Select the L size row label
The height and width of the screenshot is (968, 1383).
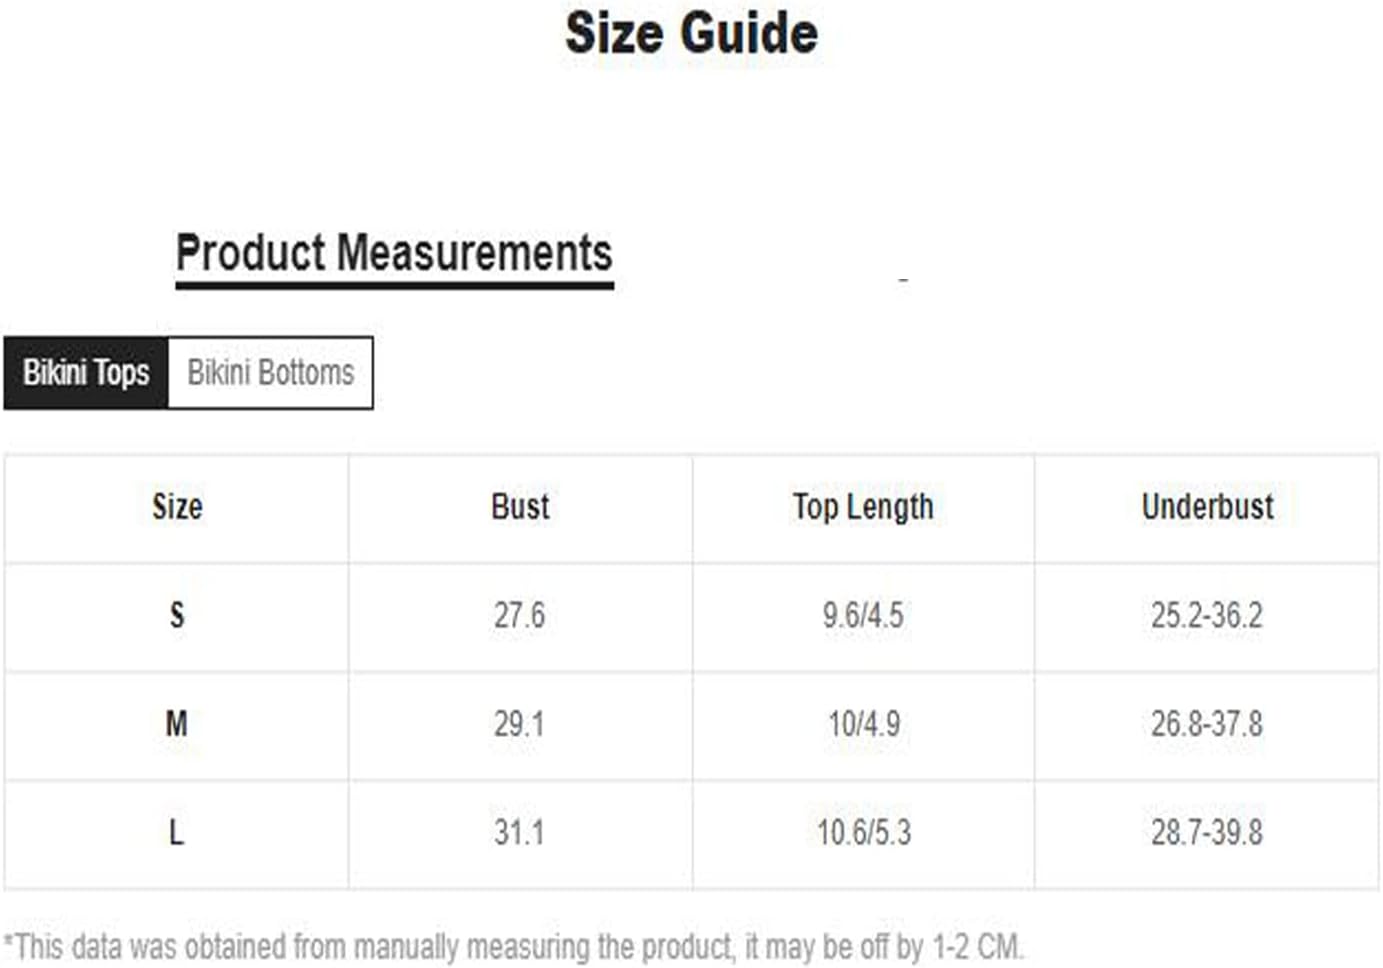(177, 832)
